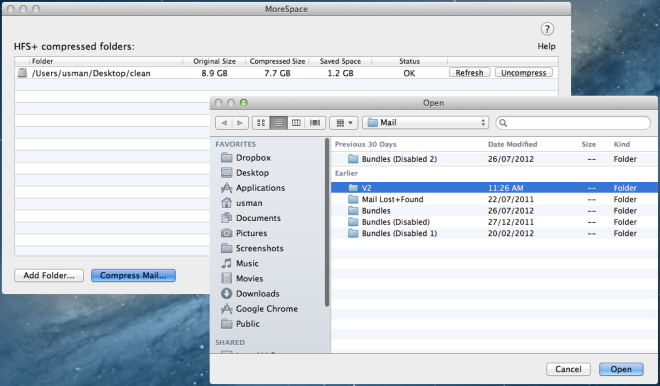Screen dimensions: 660x386
Task: Select the /Users/usman/Desktop/clean row
Action: pos(286,73)
